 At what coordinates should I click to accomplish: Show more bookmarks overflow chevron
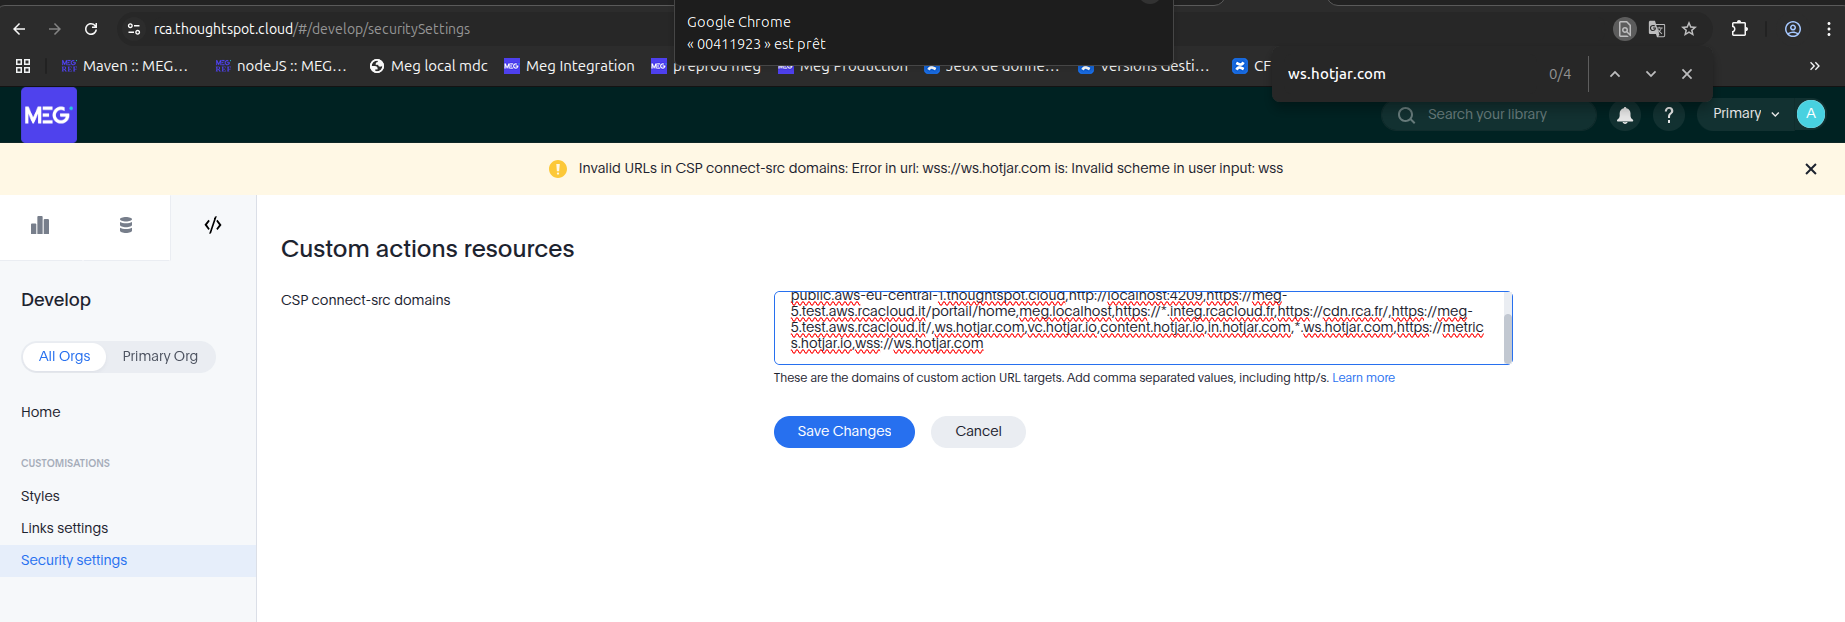[1815, 66]
